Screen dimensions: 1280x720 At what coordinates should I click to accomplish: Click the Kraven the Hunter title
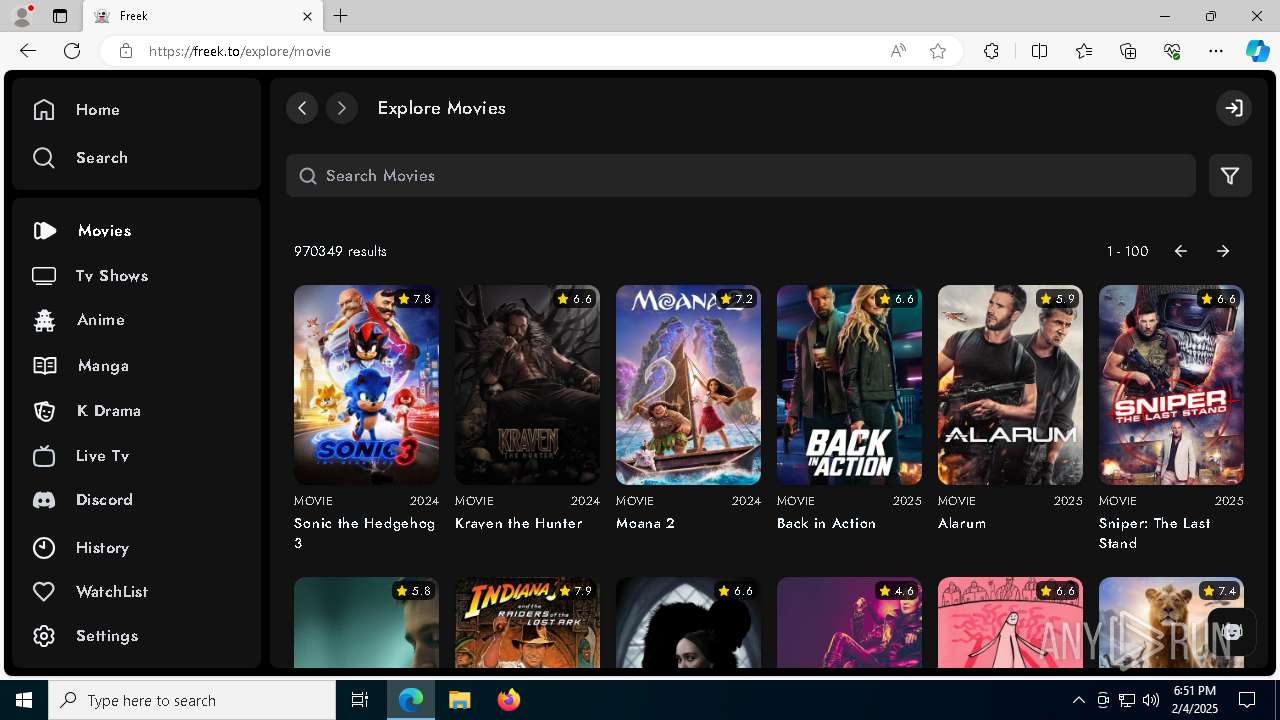click(518, 523)
